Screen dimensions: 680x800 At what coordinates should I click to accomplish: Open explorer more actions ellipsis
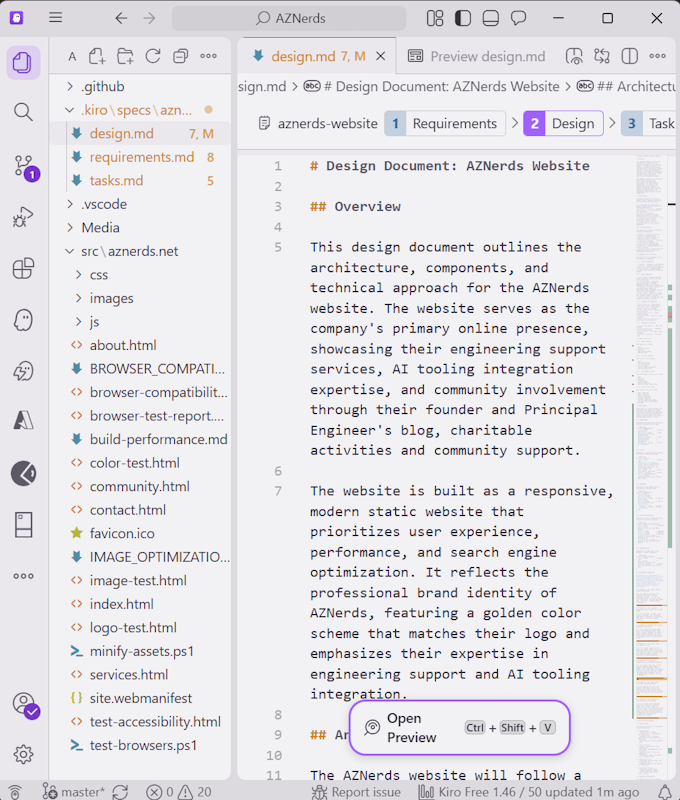pyautogui.click(x=208, y=56)
